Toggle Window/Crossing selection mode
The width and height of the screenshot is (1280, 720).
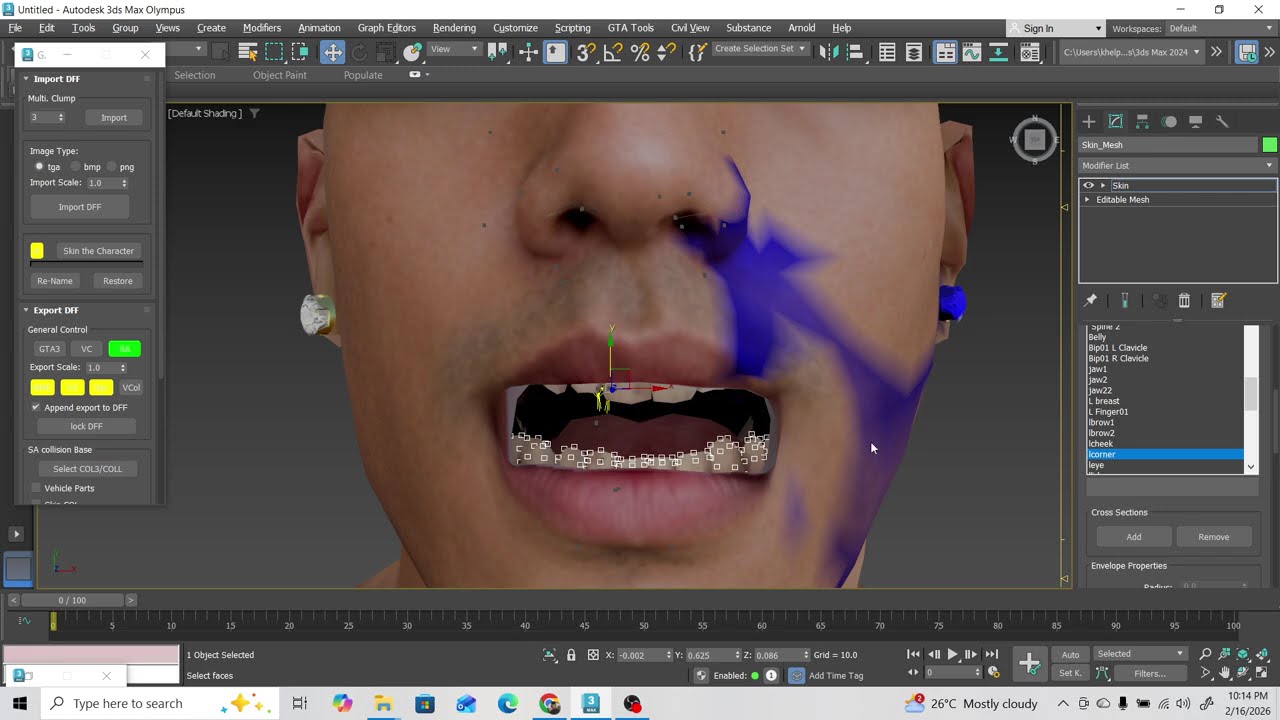300,52
